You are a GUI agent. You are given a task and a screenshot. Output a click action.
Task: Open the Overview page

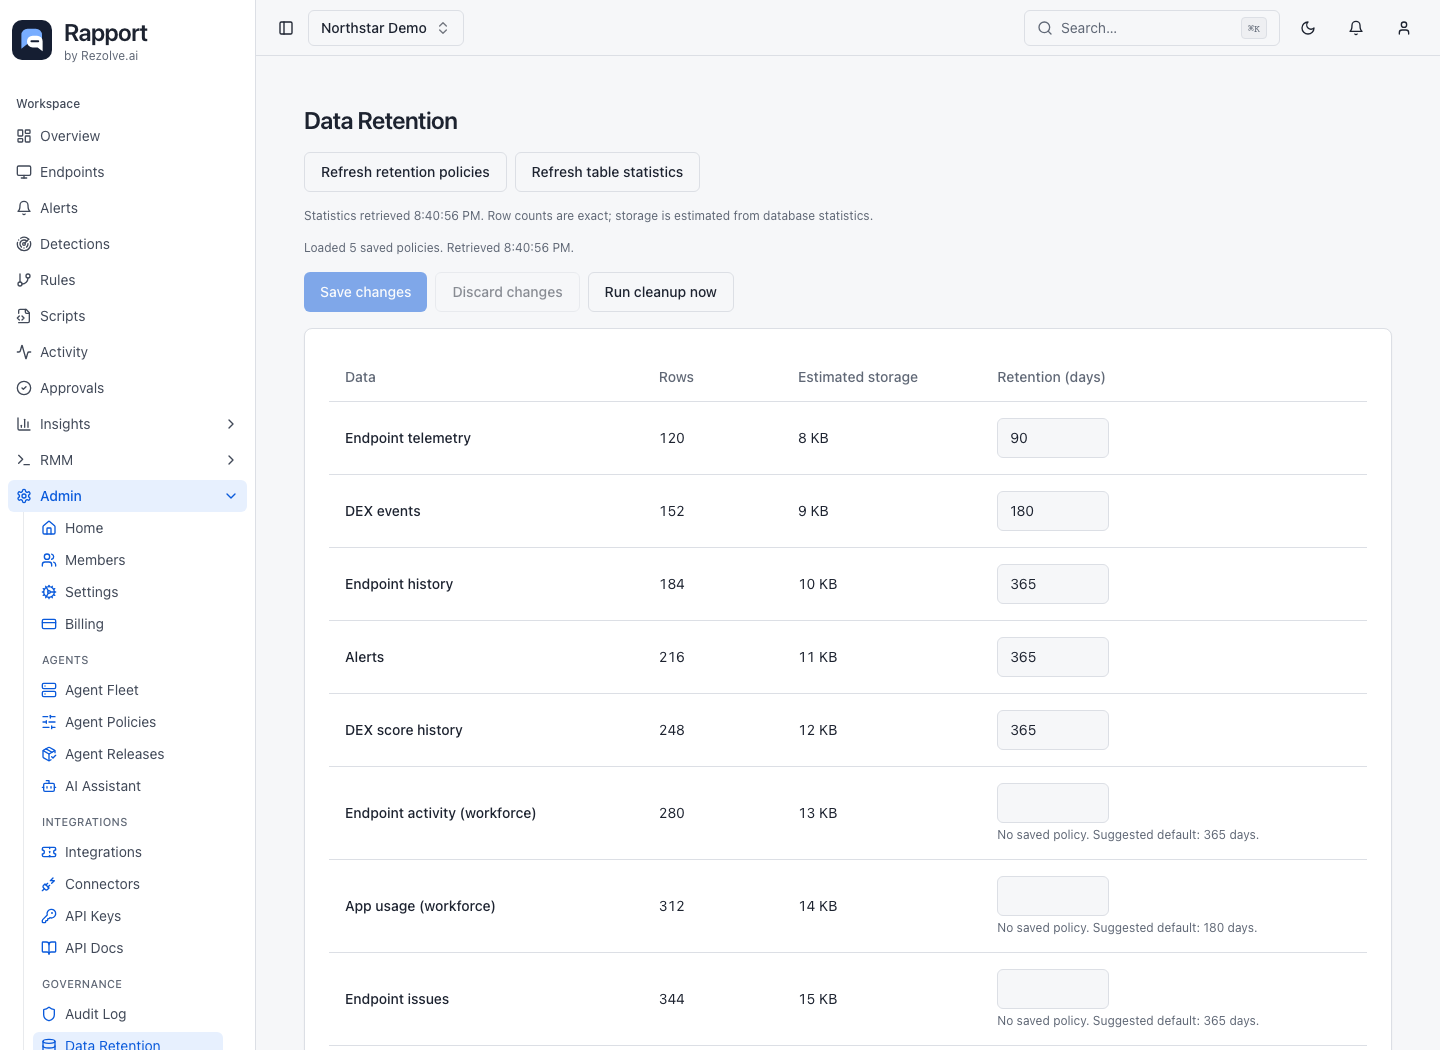127,136
